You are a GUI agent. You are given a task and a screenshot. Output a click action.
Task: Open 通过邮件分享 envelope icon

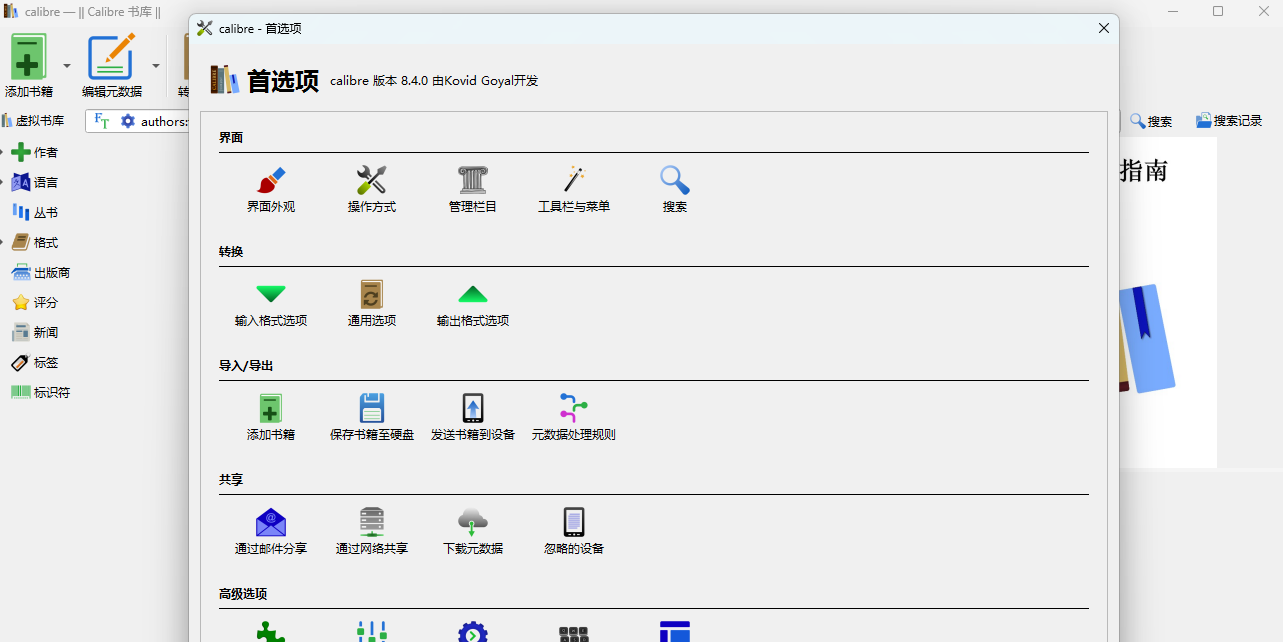coord(271,523)
